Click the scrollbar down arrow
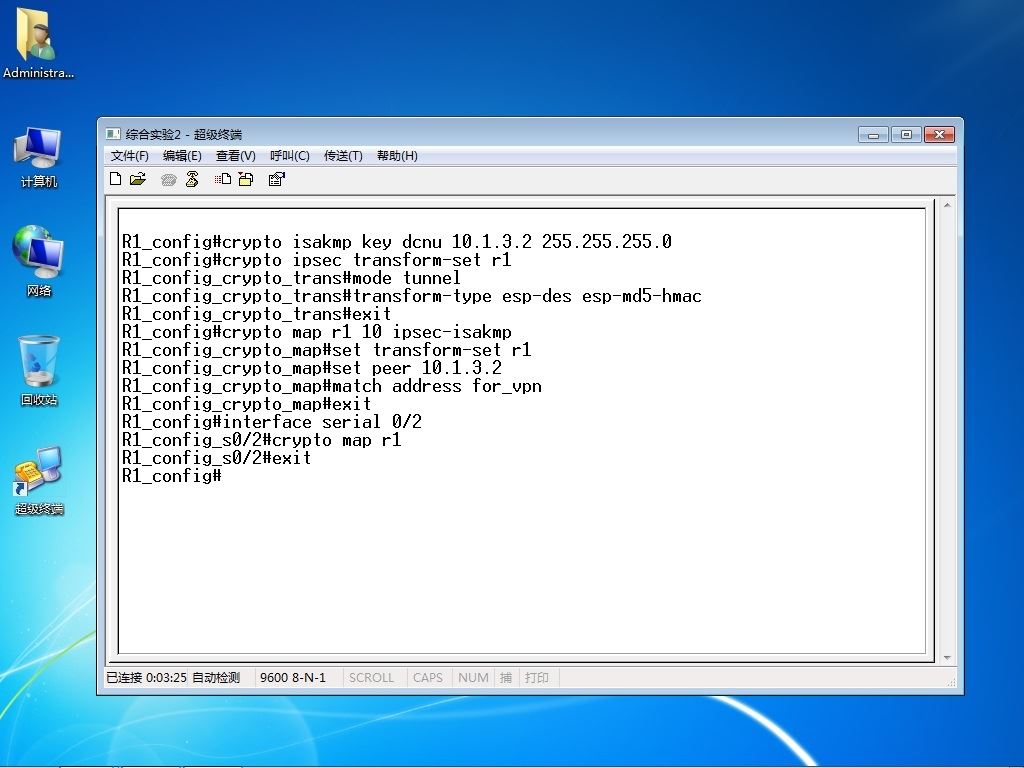Image resolution: width=1024 pixels, height=768 pixels. click(x=947, y=658)
